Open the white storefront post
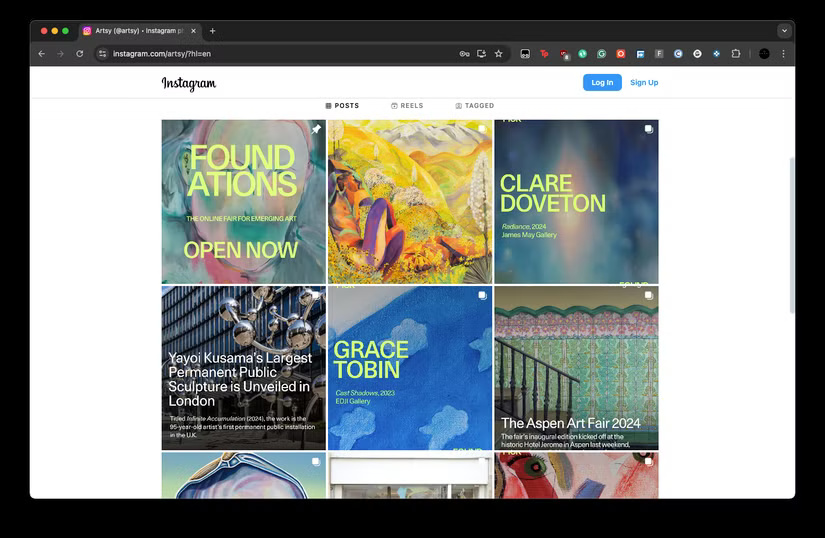This screenshot has height=538, width=825. (410, 475)
